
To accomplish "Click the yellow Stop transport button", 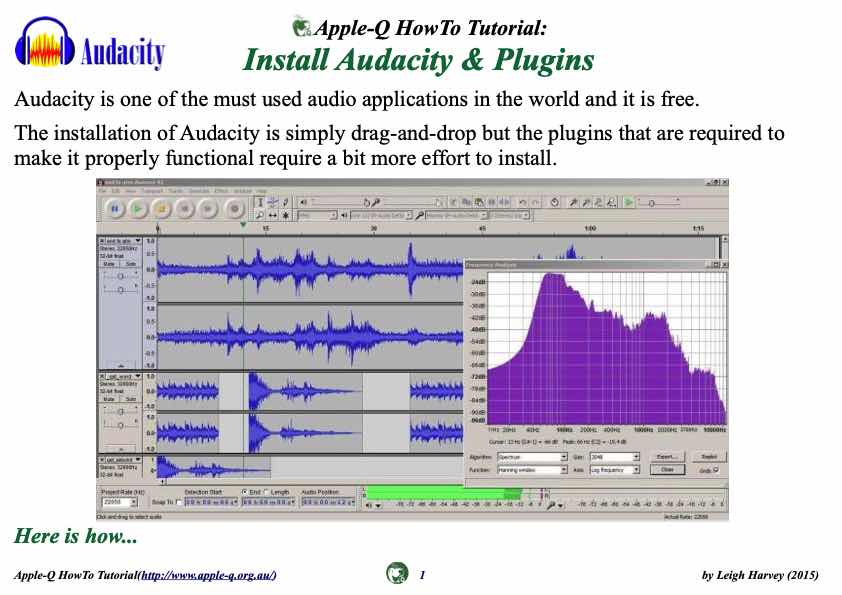I will coord(162,208).
